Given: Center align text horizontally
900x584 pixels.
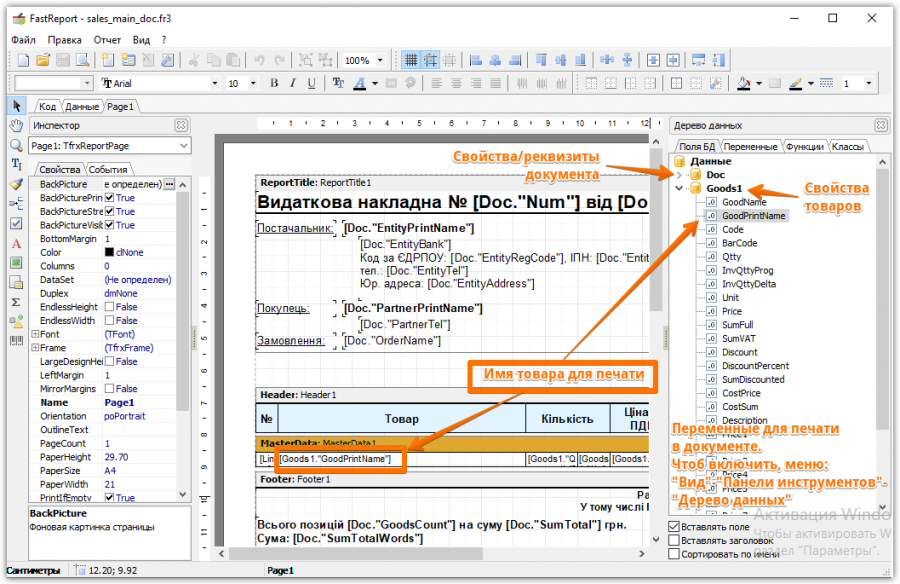Looking at the screenshot, I should pyautogui.click(x=456, y=83).
